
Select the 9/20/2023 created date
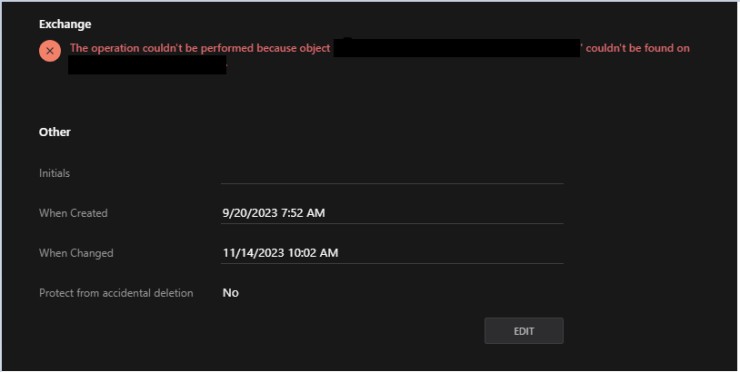(x=250, y=213)
